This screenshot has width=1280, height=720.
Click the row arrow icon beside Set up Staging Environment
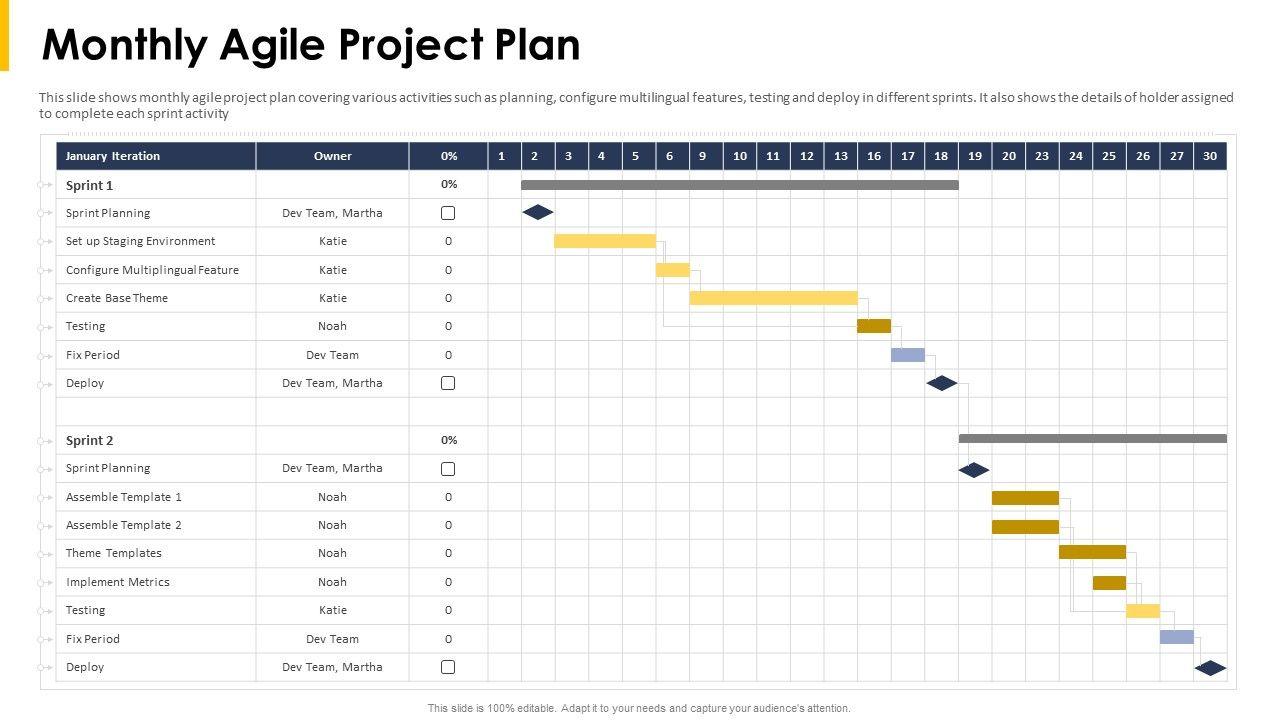pos(46,241)
